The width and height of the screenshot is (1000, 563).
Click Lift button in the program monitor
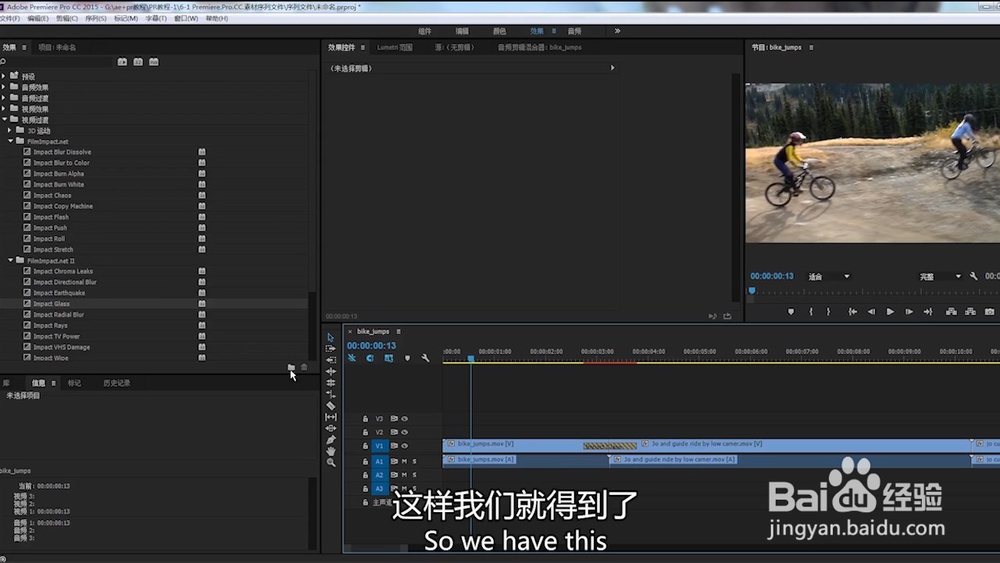(951, 312)
